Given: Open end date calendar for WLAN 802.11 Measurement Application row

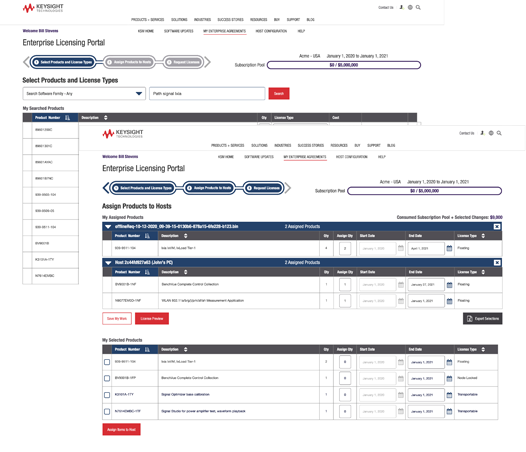Looking at the screenshot, I should (450, 301).
